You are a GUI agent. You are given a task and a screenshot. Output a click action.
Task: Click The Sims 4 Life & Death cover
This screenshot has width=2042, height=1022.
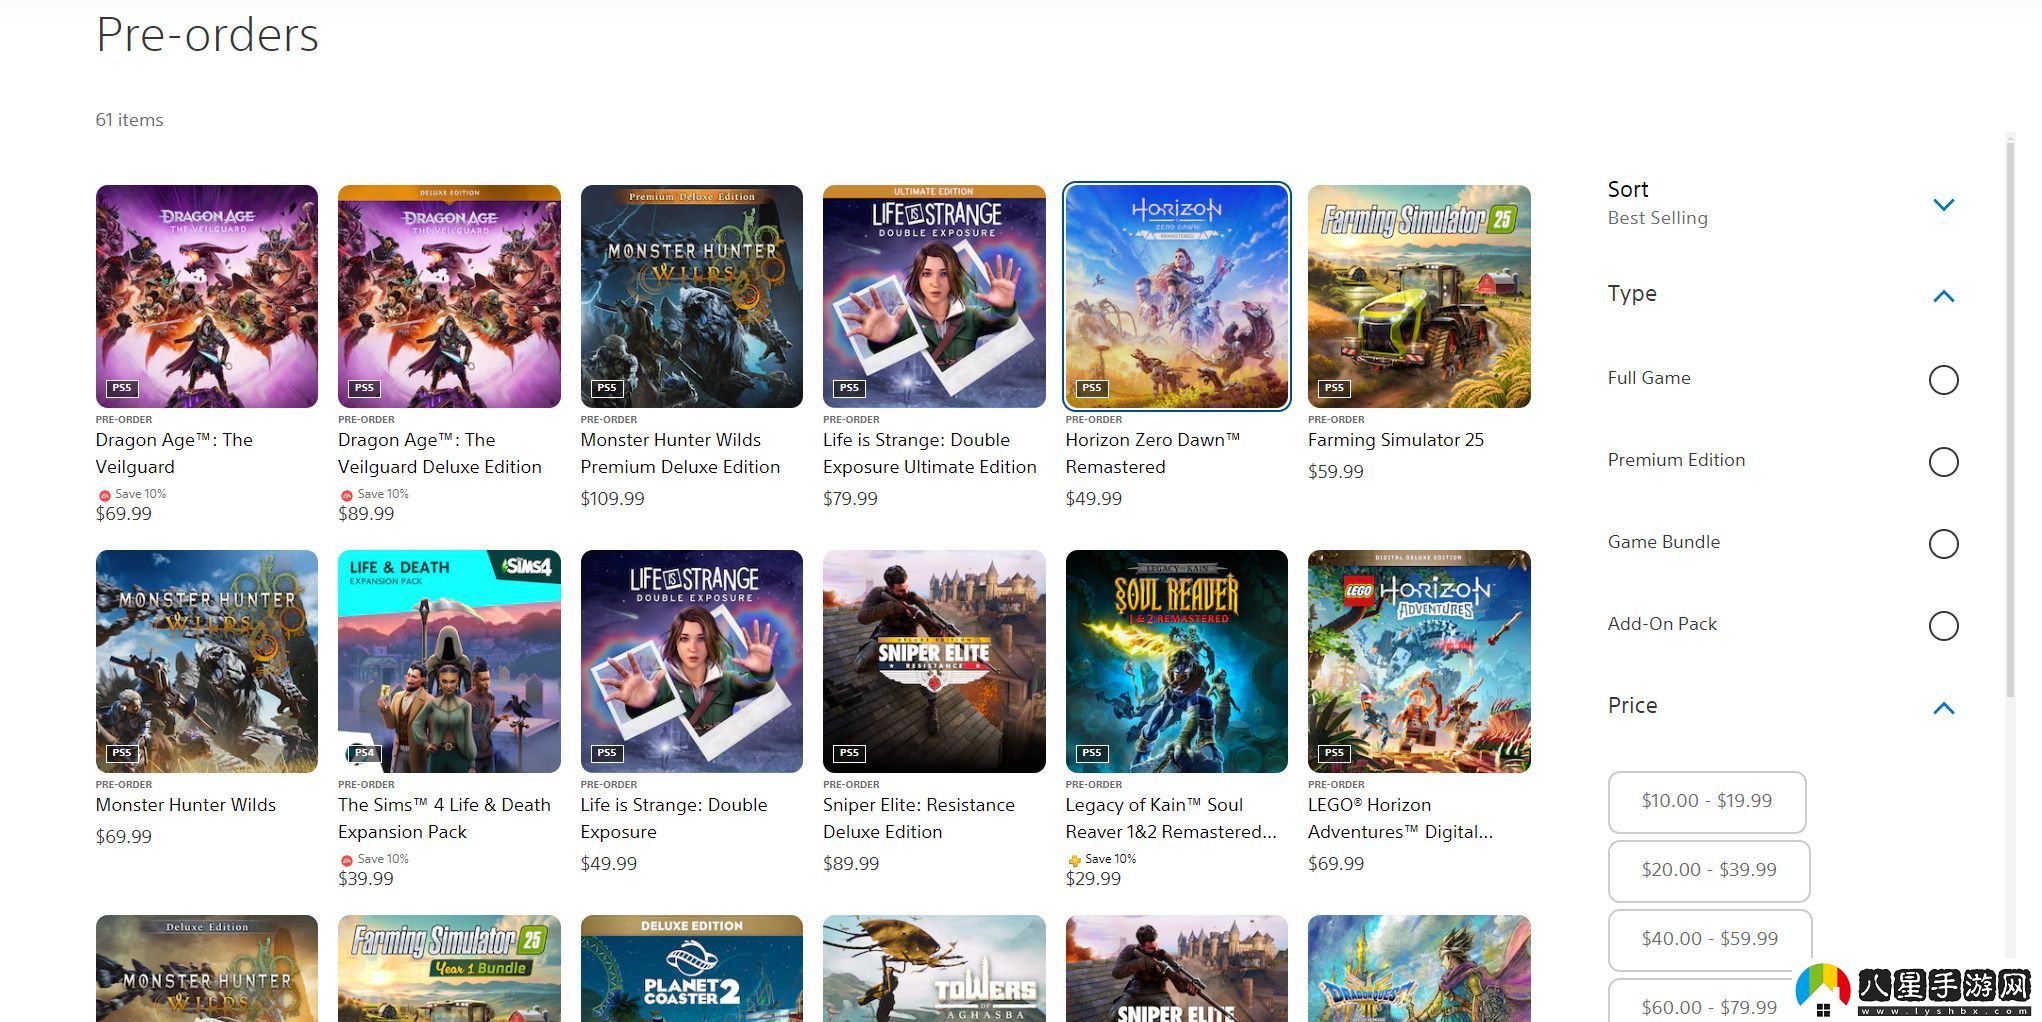449,661
